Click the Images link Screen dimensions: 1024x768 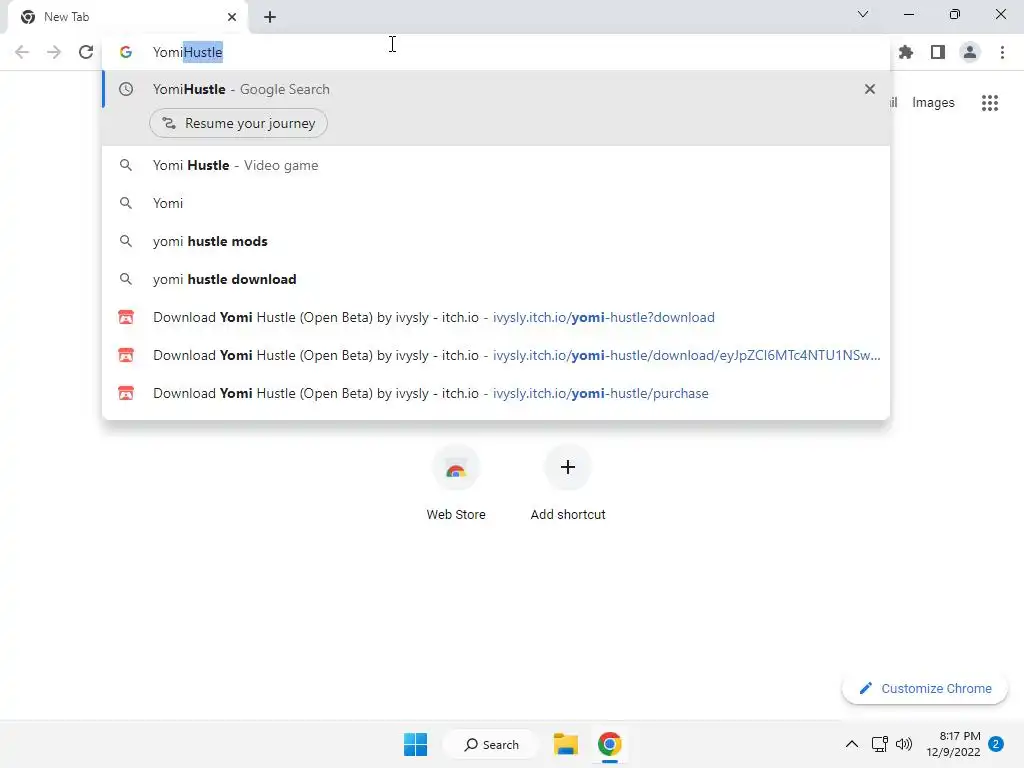click(933, 103)
